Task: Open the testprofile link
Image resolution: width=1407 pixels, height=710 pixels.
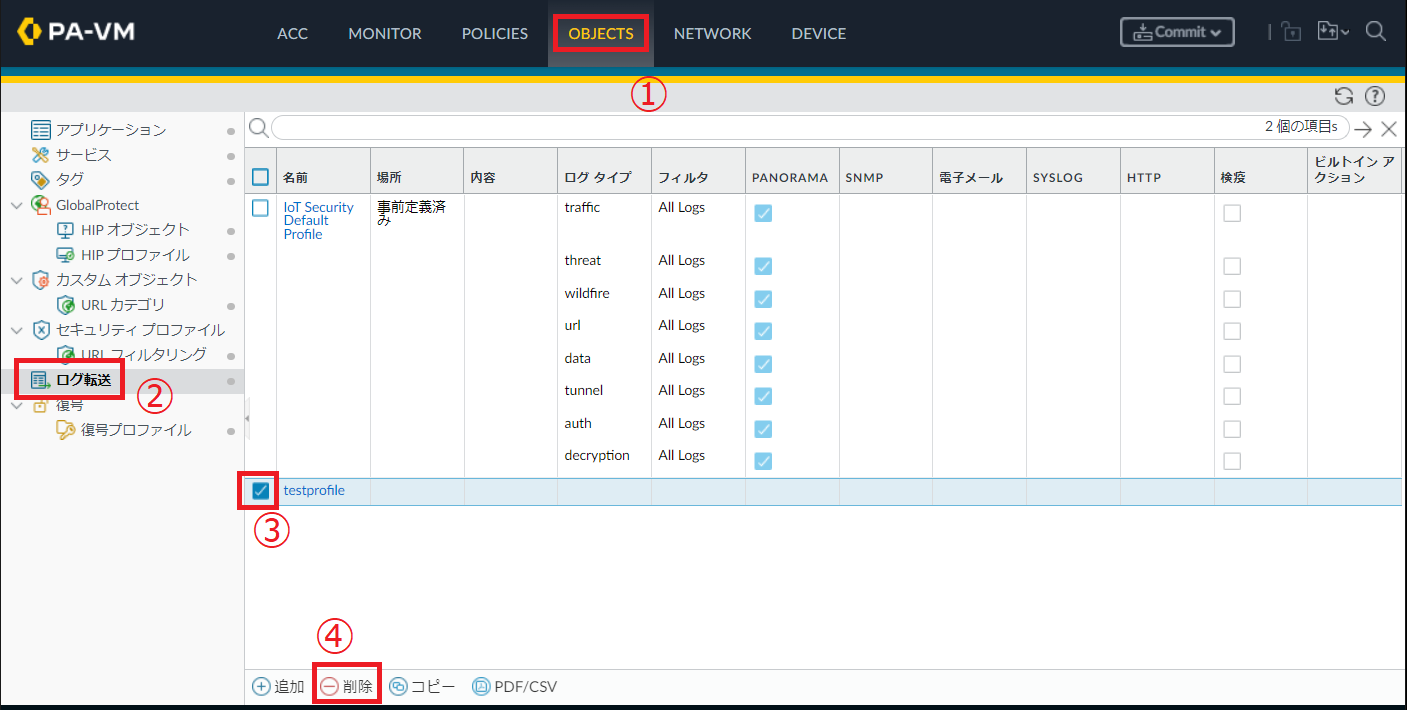Action: (x=314, y=491)
